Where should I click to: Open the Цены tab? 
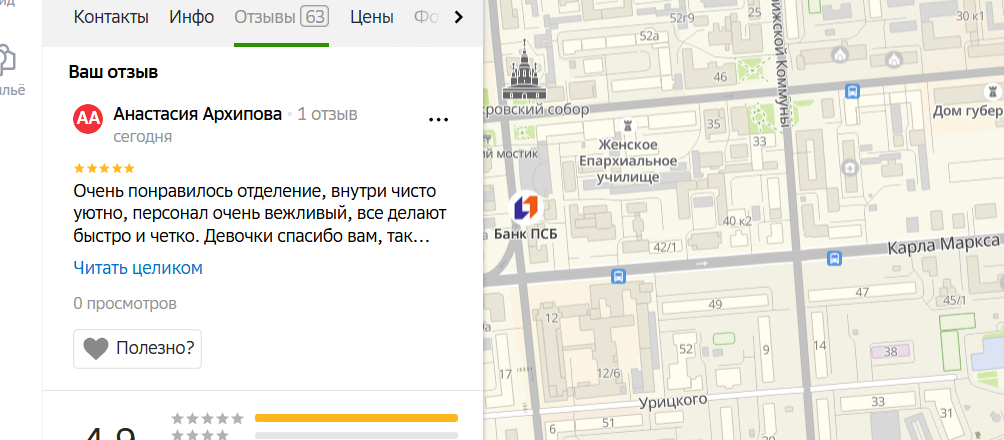pos(371,17)
